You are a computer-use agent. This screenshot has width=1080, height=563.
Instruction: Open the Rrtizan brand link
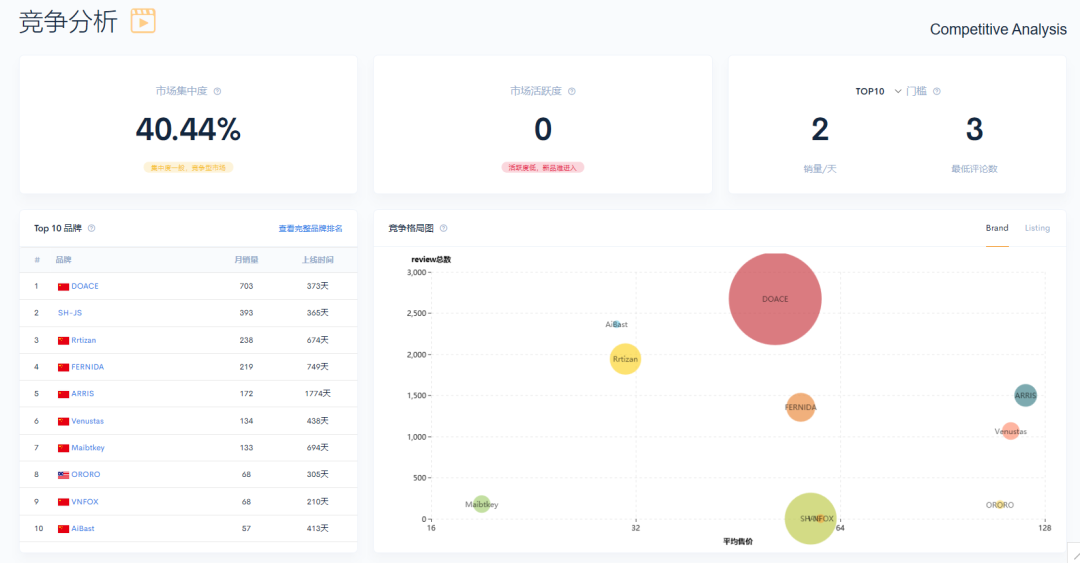(x=83, y=340)
